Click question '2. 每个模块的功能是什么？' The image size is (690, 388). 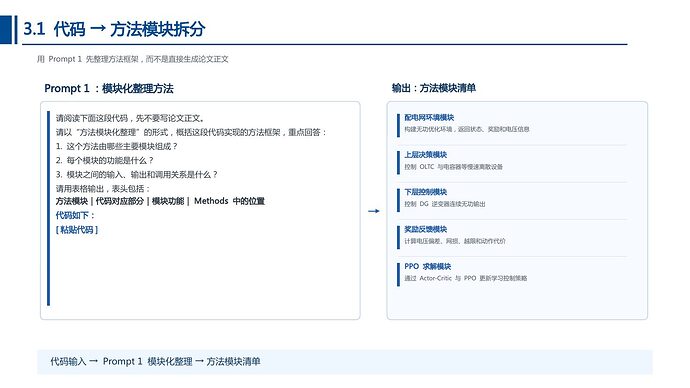105,160
